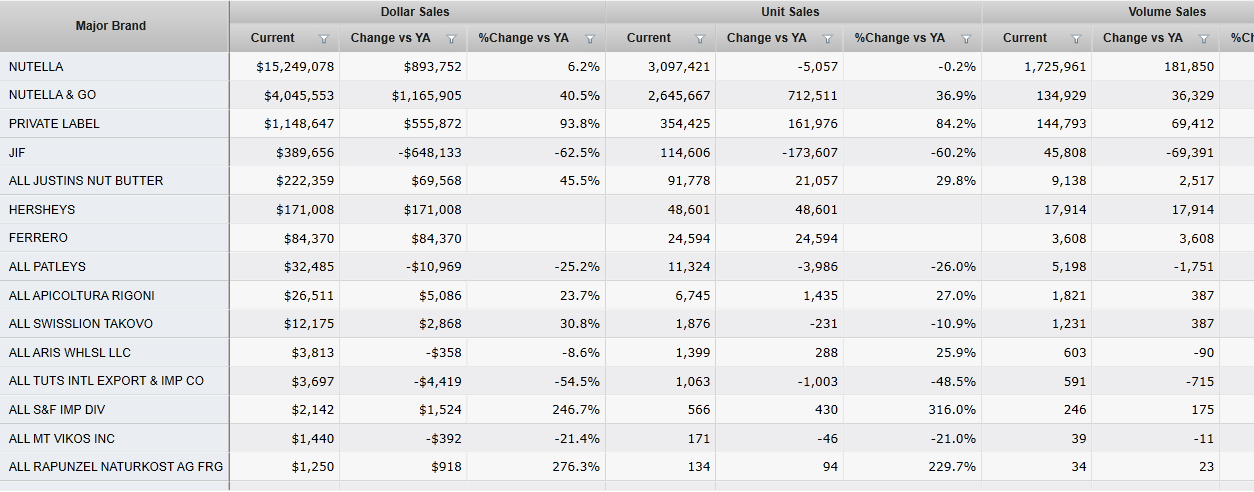Viewport: 1254px width, 492px height.
Task: Select the PRIVATE LABEL brand row
Action: tap(54, 124)
